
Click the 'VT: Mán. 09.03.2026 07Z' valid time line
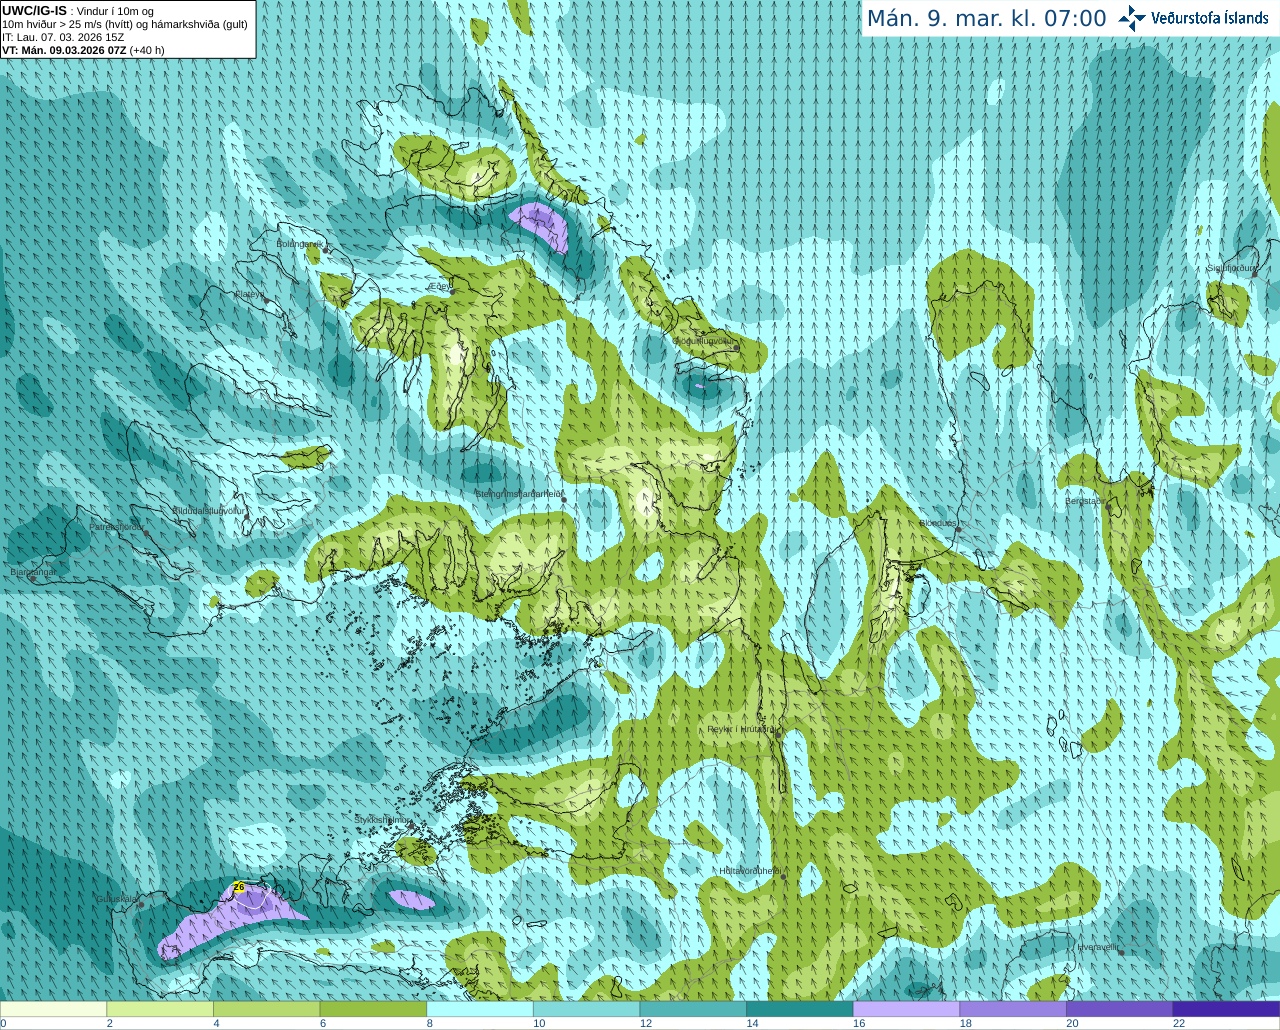click(64, 50)
